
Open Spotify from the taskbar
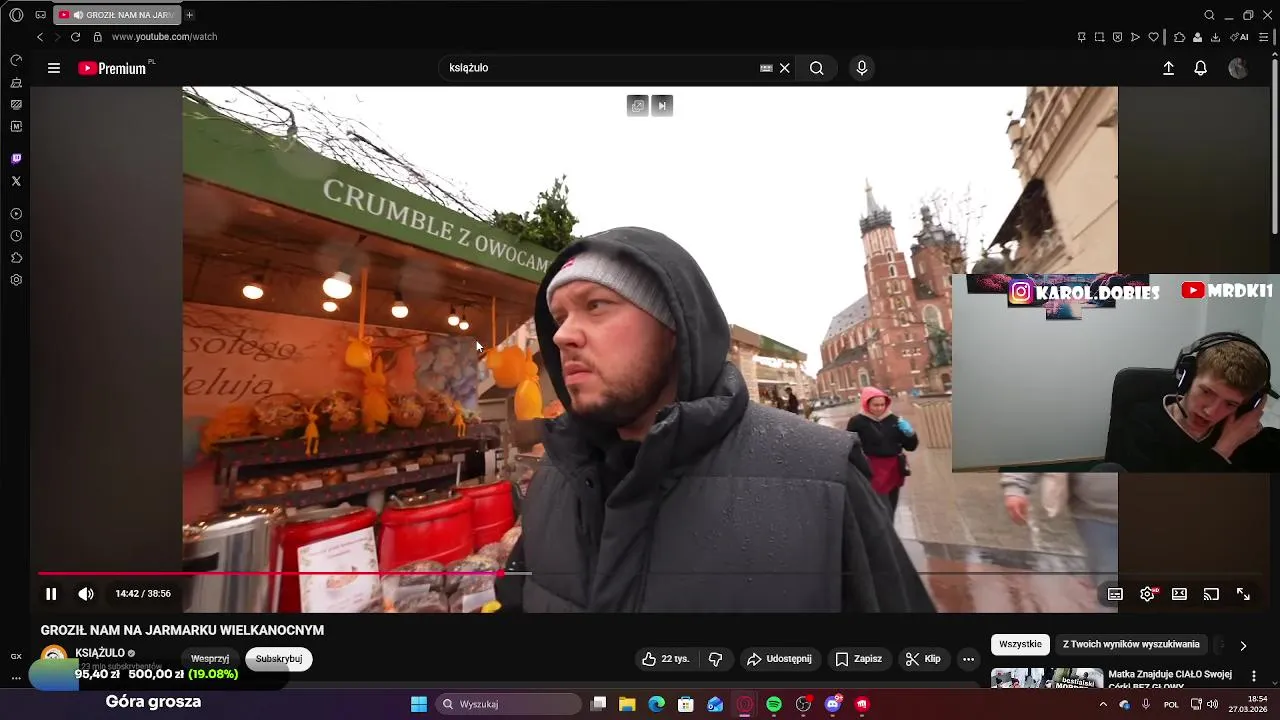pos(774,704)
